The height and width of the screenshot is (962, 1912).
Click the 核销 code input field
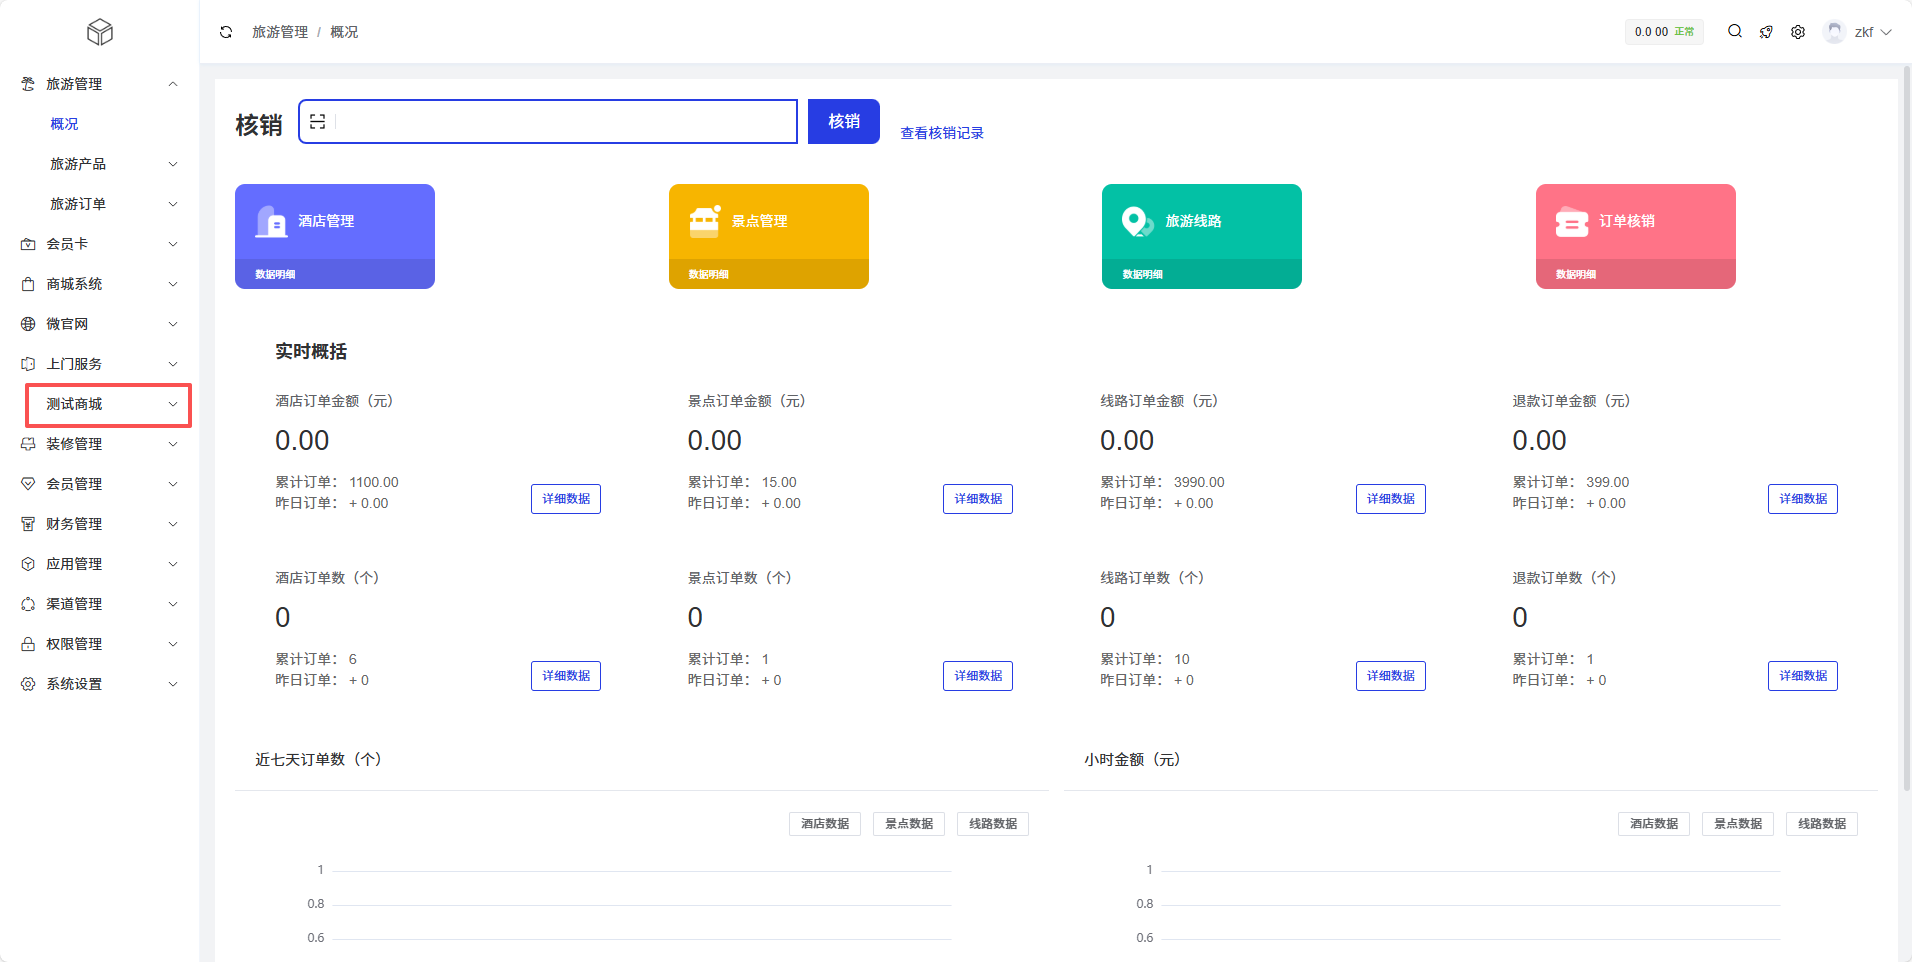click(x=565, y=122)
